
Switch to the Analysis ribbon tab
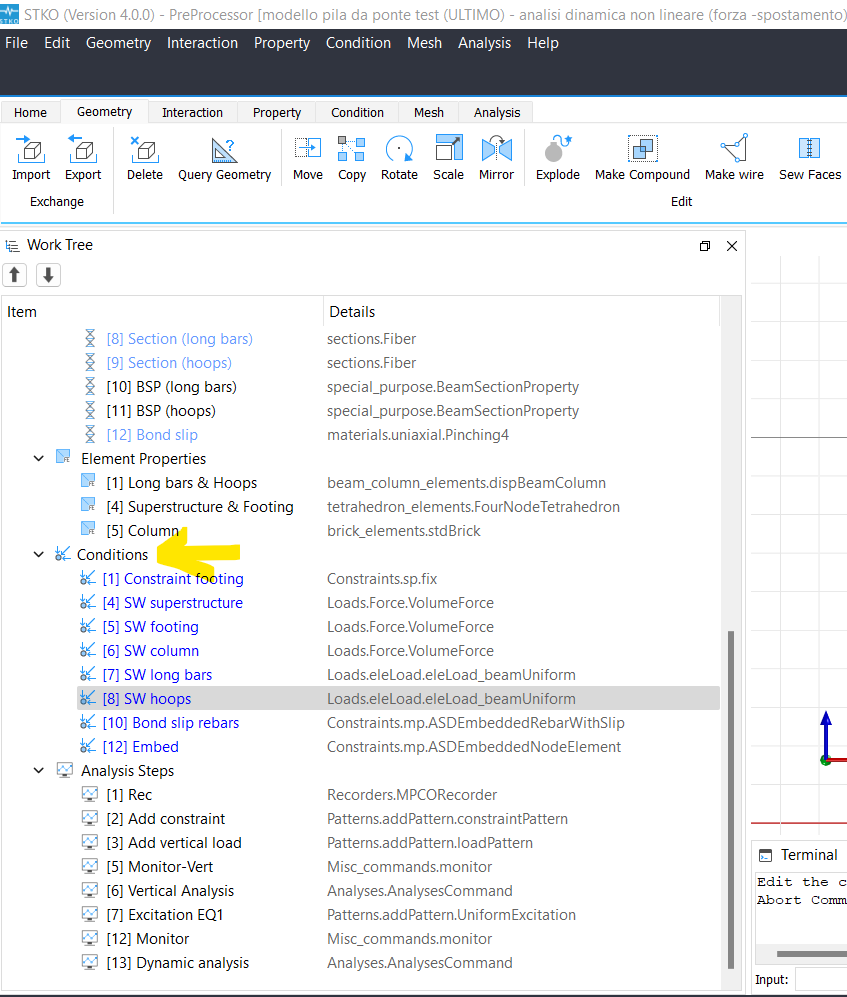pyautogui.click(x=497, y=113)
